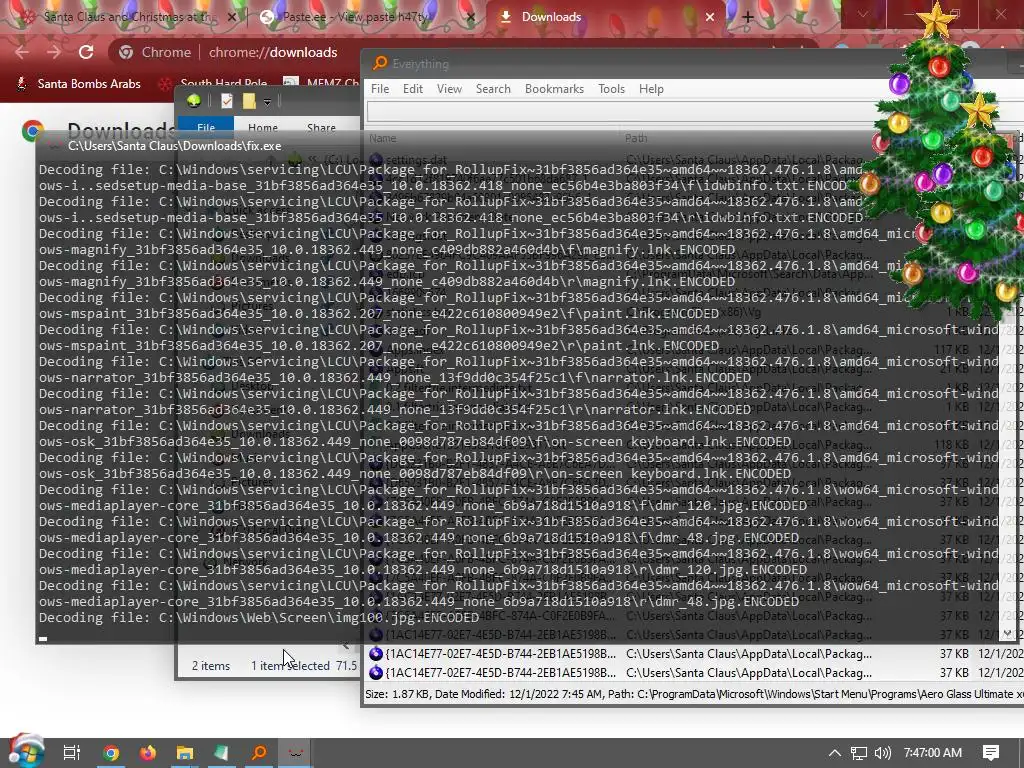Viewport: 1024px width, 768px height.
Task: Open Bookmarks menu in Everything window
Action: 554,89
